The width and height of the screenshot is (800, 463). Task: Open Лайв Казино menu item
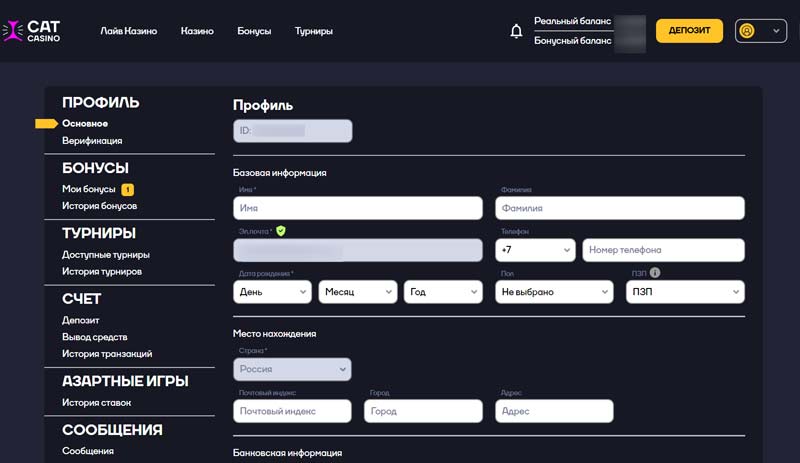click(x=128, y=31)
